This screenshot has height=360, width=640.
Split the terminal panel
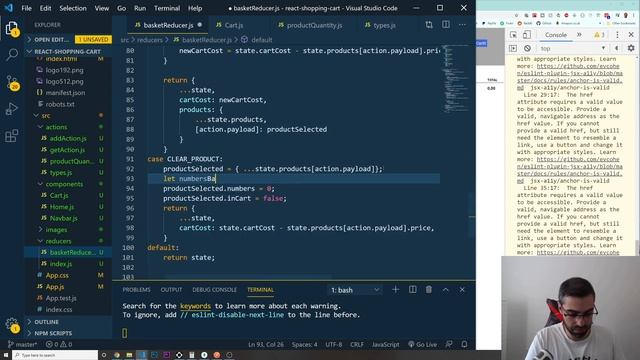coord(413,290)
